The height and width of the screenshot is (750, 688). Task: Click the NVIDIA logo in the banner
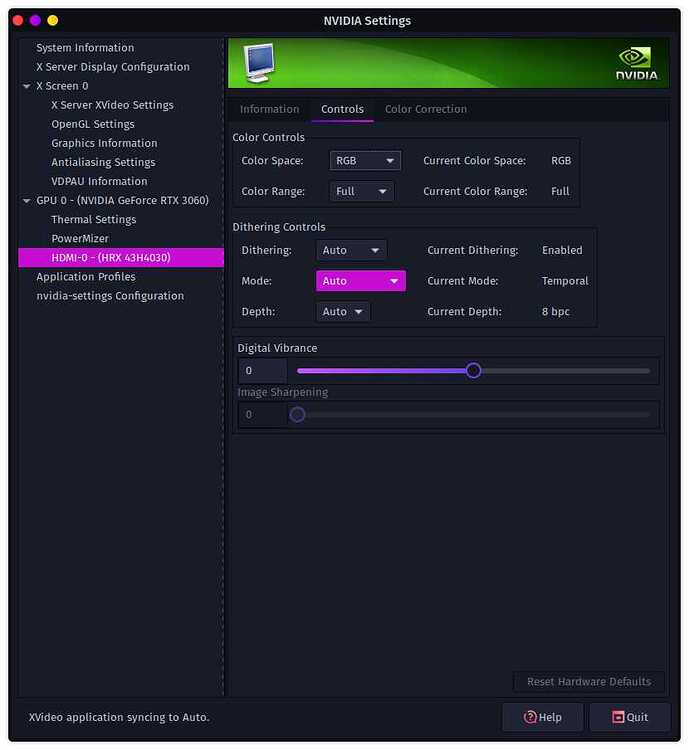(x=636, y=63)
